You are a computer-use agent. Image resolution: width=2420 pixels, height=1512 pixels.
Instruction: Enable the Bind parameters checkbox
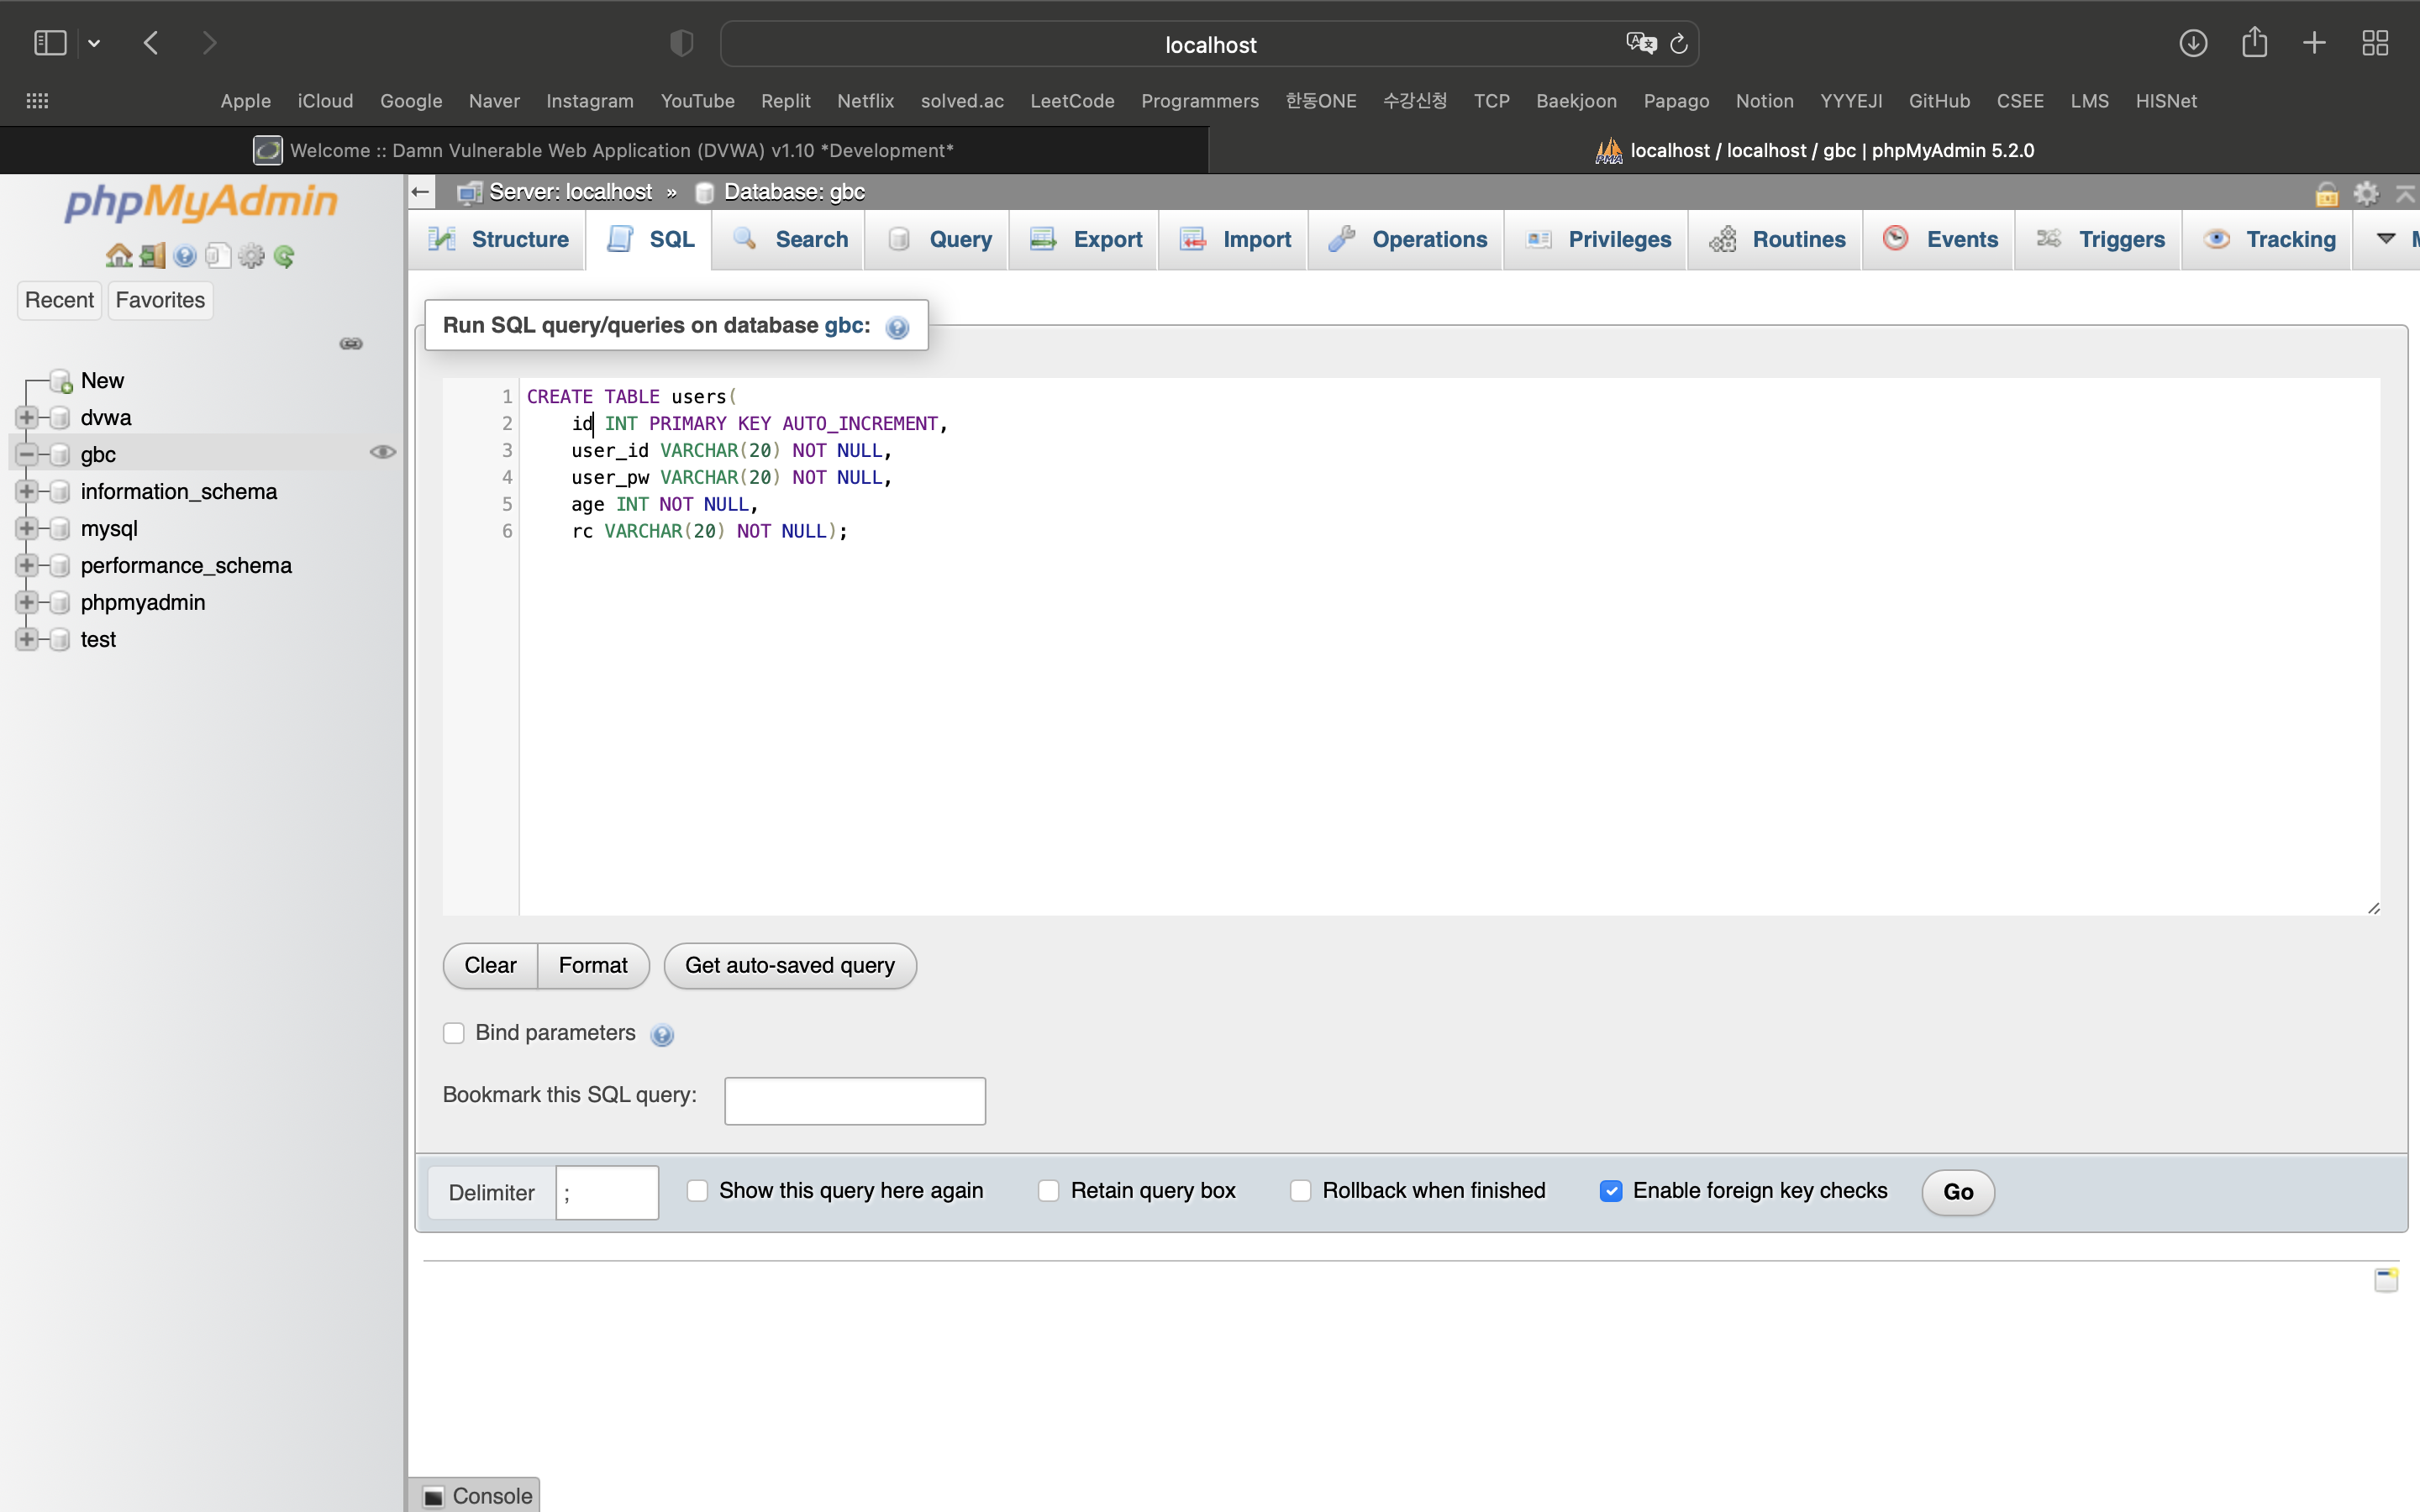(x=454, y=1033)
